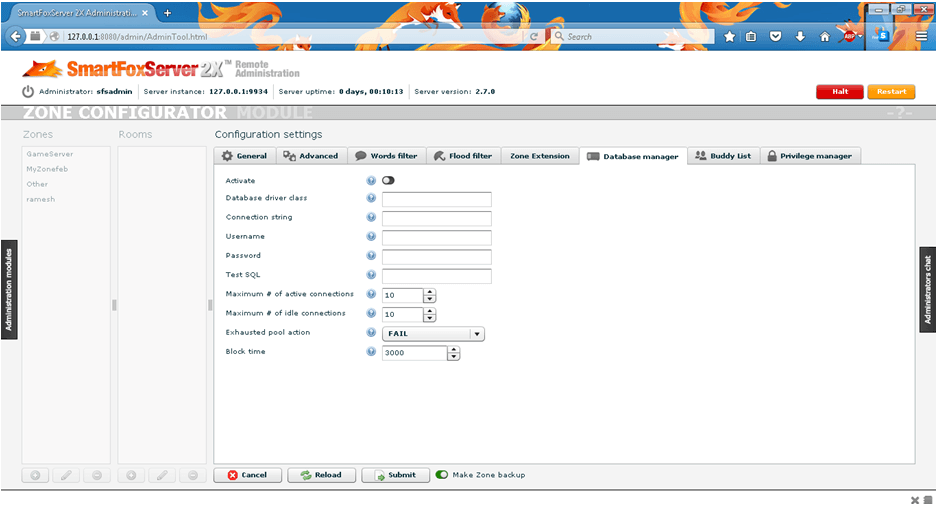Show help for Connection string
The image size is (941, 509).
(371, 217)
